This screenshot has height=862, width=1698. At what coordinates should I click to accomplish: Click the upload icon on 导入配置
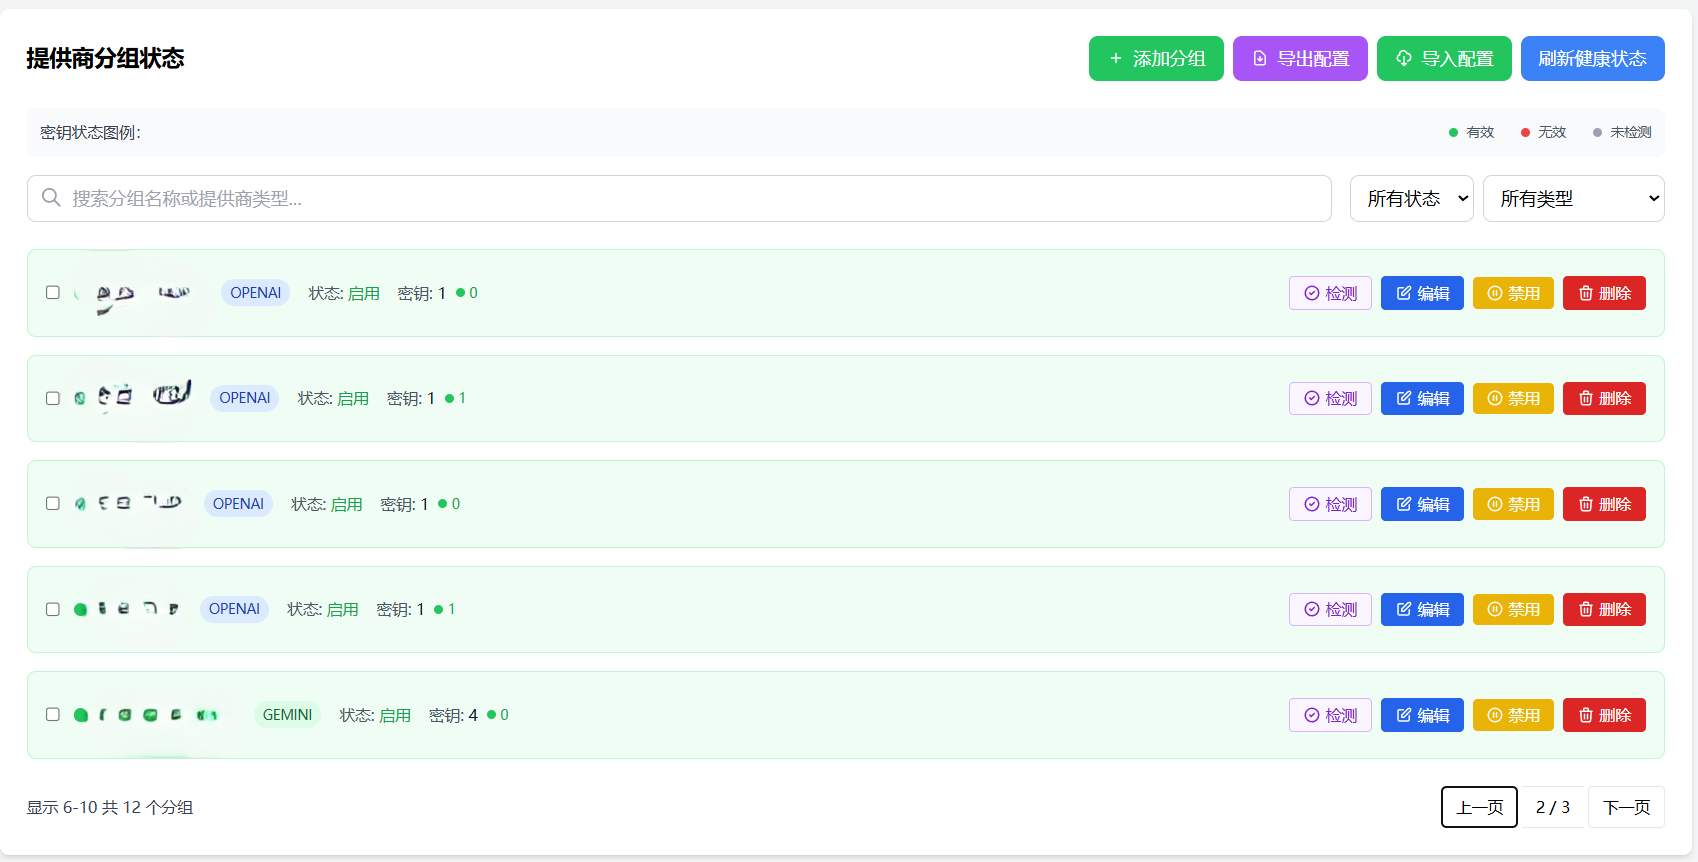[1404, 59]
